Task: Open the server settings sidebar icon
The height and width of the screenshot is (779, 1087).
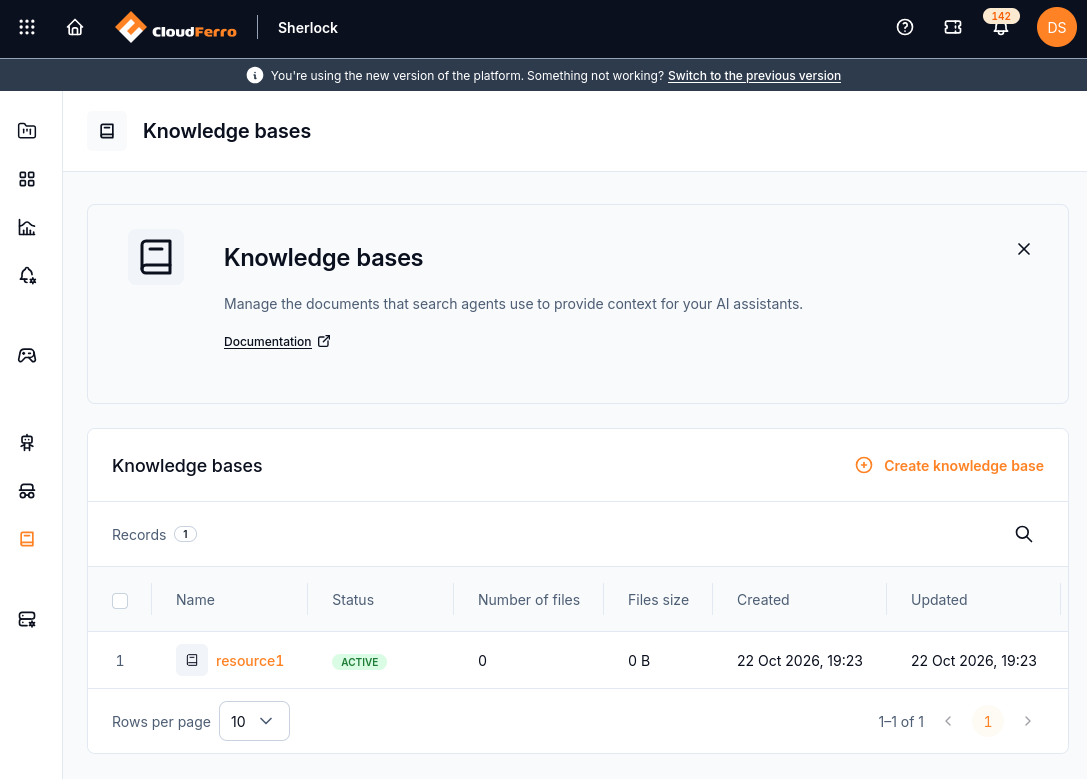Action: coord(27,619)
